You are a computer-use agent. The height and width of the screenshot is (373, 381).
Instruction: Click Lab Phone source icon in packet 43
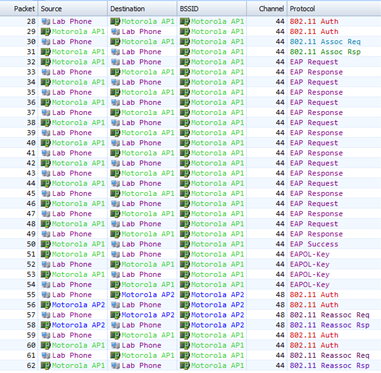point(46,173)
